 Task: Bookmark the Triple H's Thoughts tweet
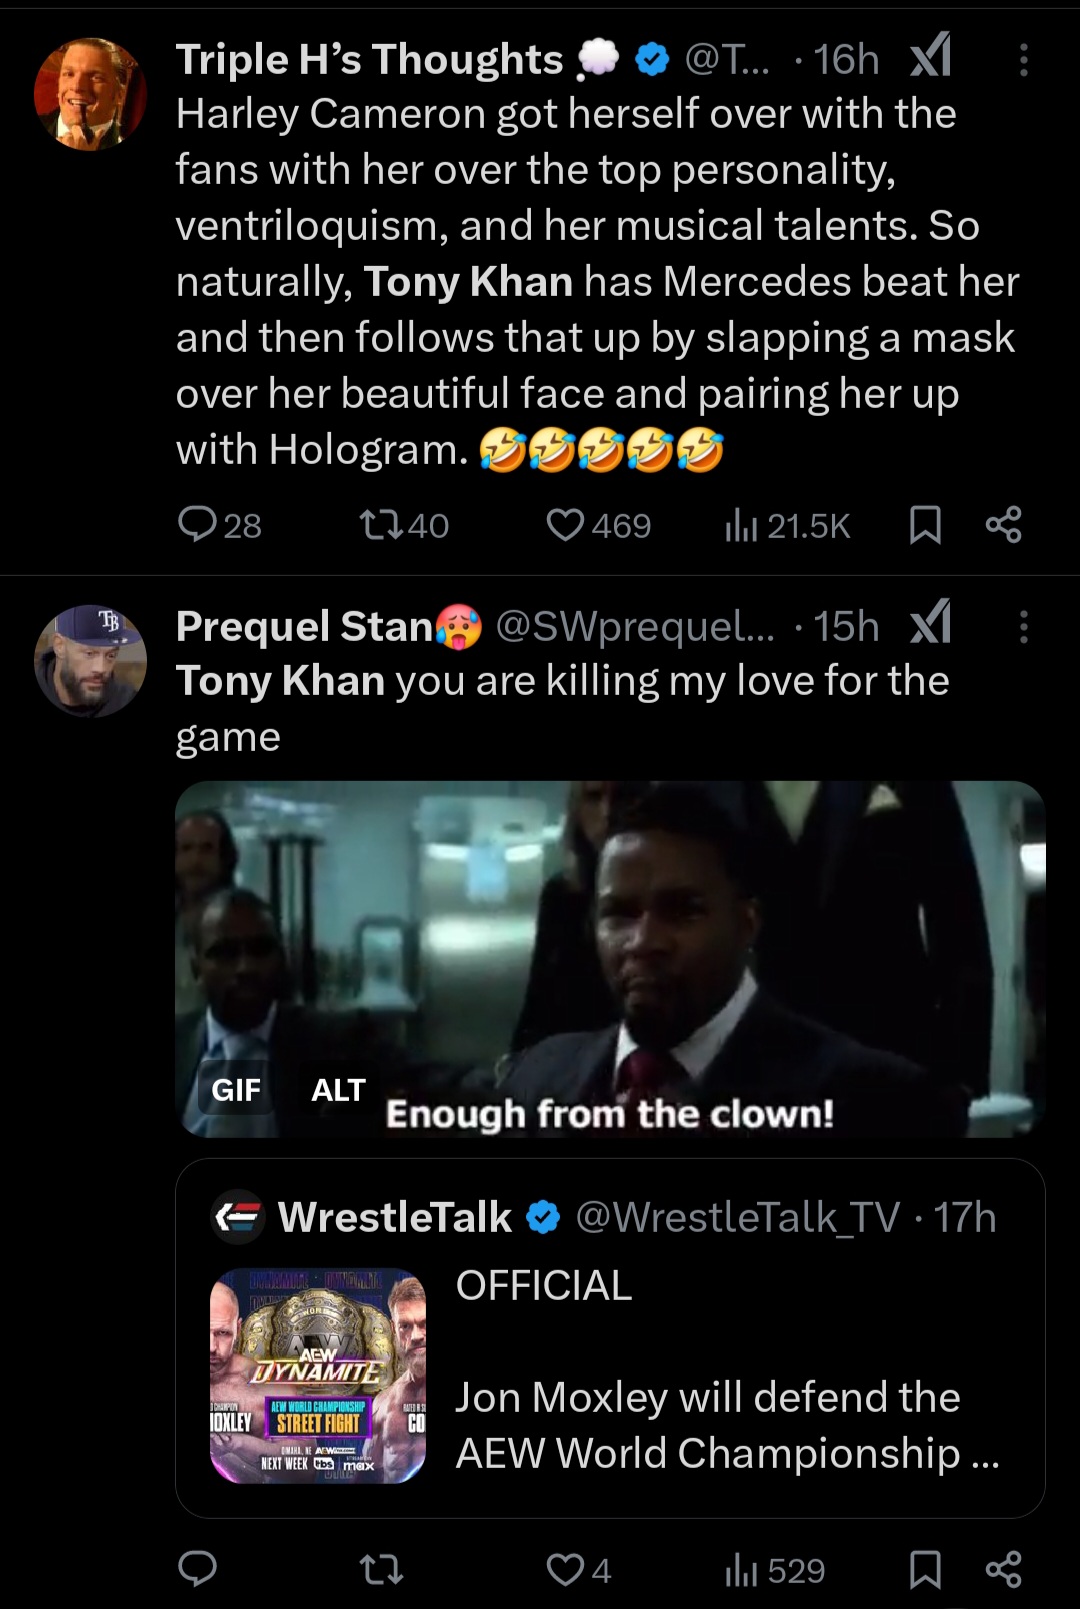coord(925,524)
